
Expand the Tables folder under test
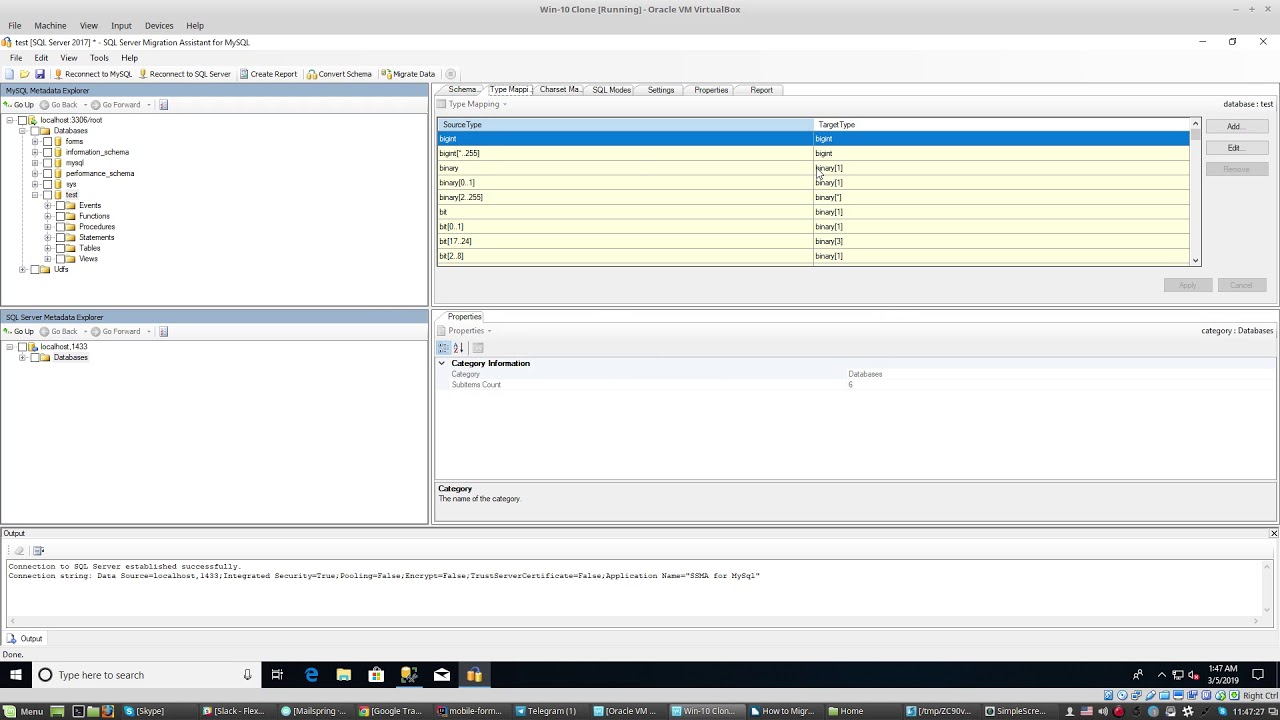pos(47,248)
